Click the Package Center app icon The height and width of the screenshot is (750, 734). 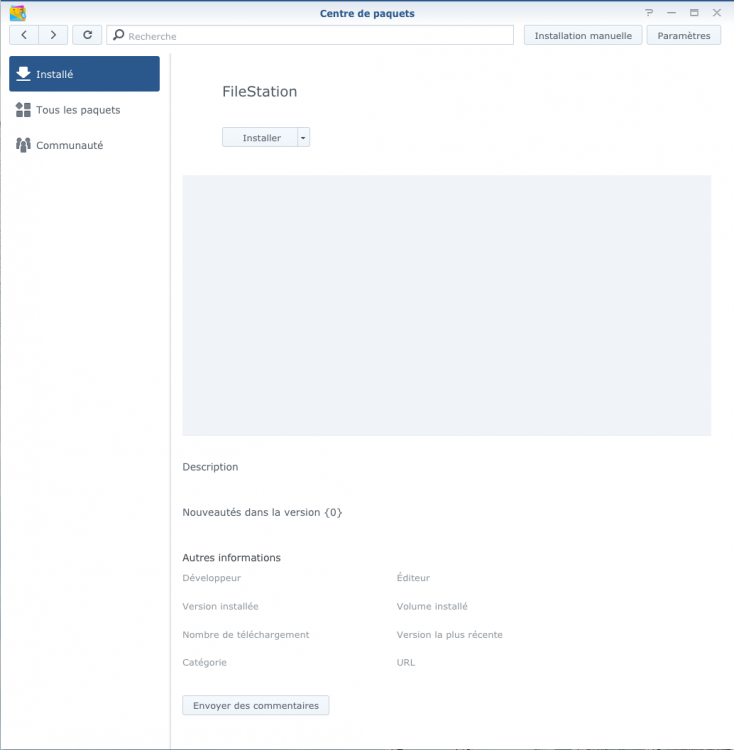18,13
